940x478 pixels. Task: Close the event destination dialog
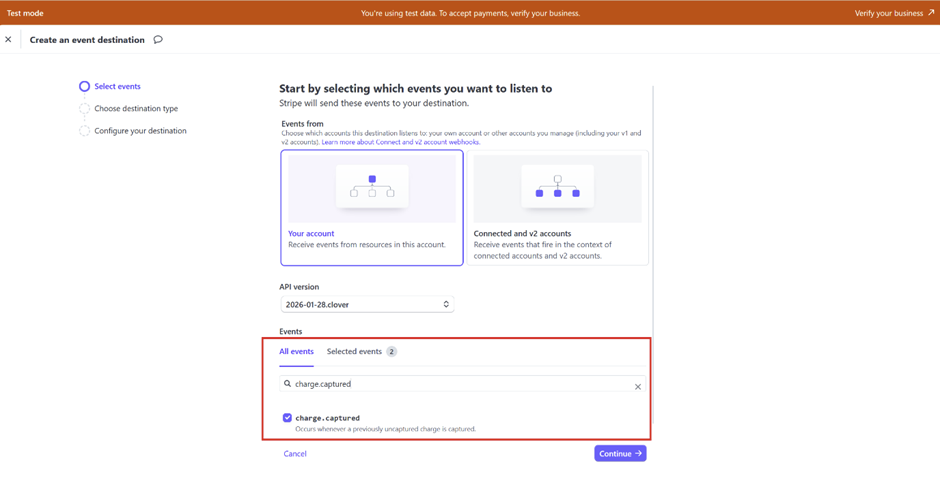click(9, 40)
